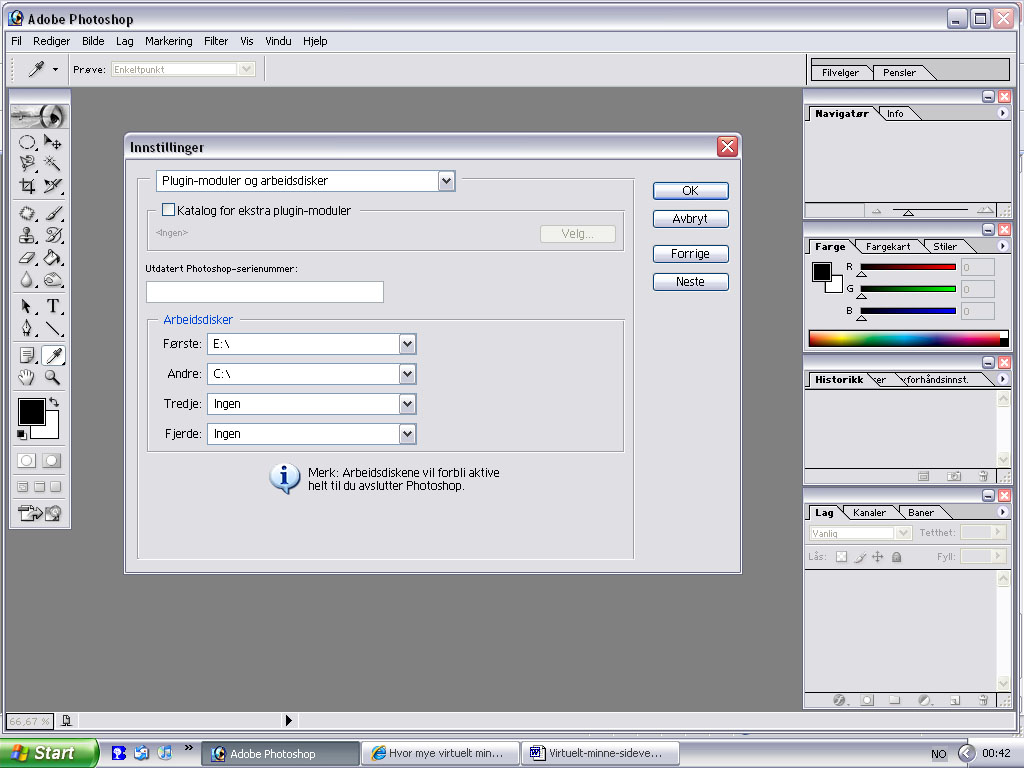This screenshot has width=1024, height=768.
Task: Click the NO language indicator in tray
Action: click(x=938, y=754)
